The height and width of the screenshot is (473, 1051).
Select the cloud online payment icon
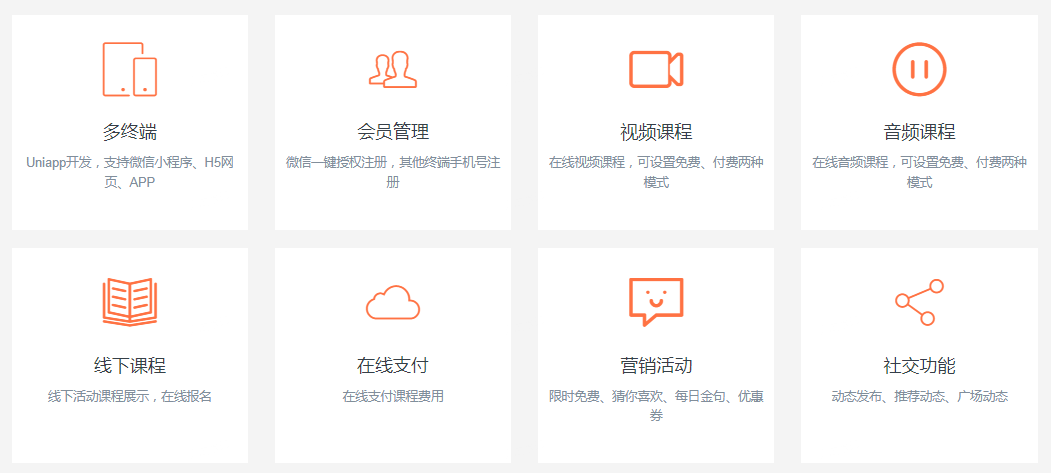point(392,302)
